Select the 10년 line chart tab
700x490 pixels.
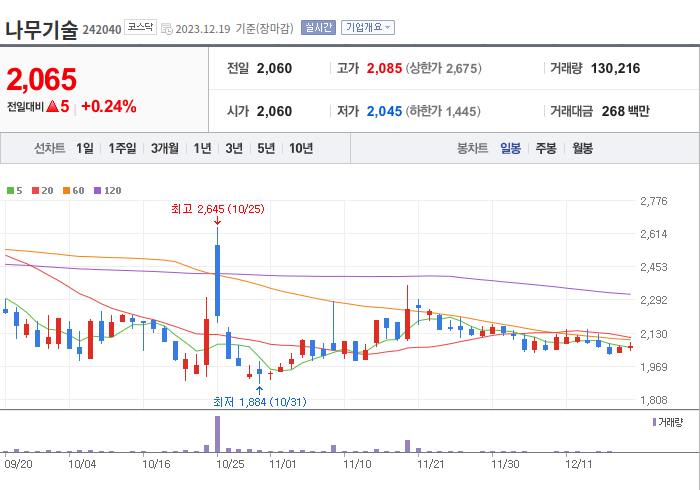coord(301,148)
